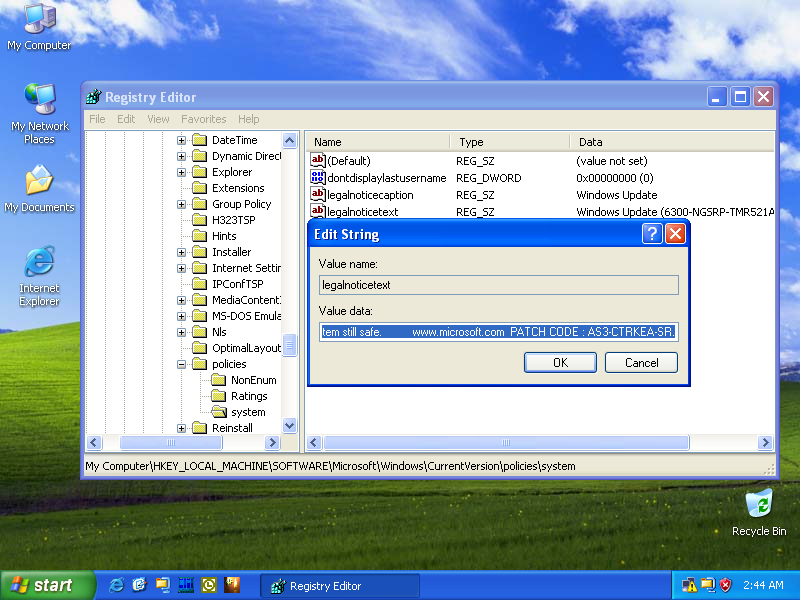The width and height of the screenshot is (800, 600).
Task: Click the network warning icon in system tray
Action: point(689,585)
